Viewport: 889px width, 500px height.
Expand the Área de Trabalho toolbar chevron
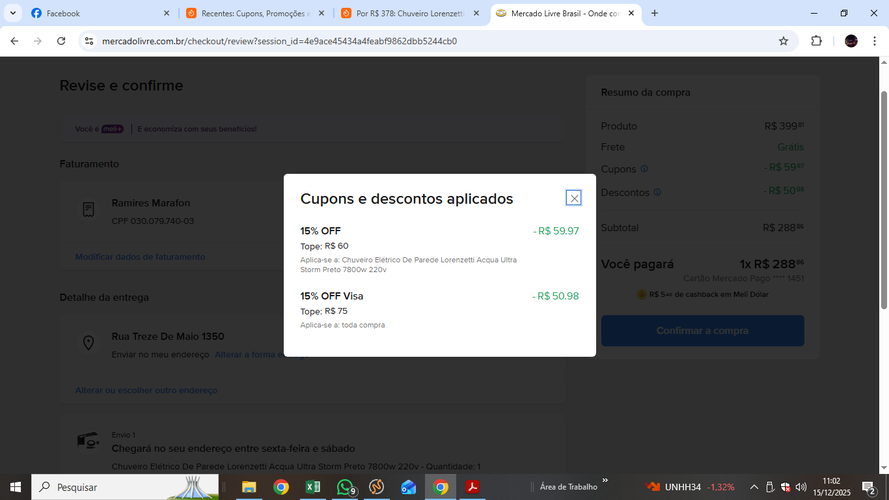pos(605,481)
